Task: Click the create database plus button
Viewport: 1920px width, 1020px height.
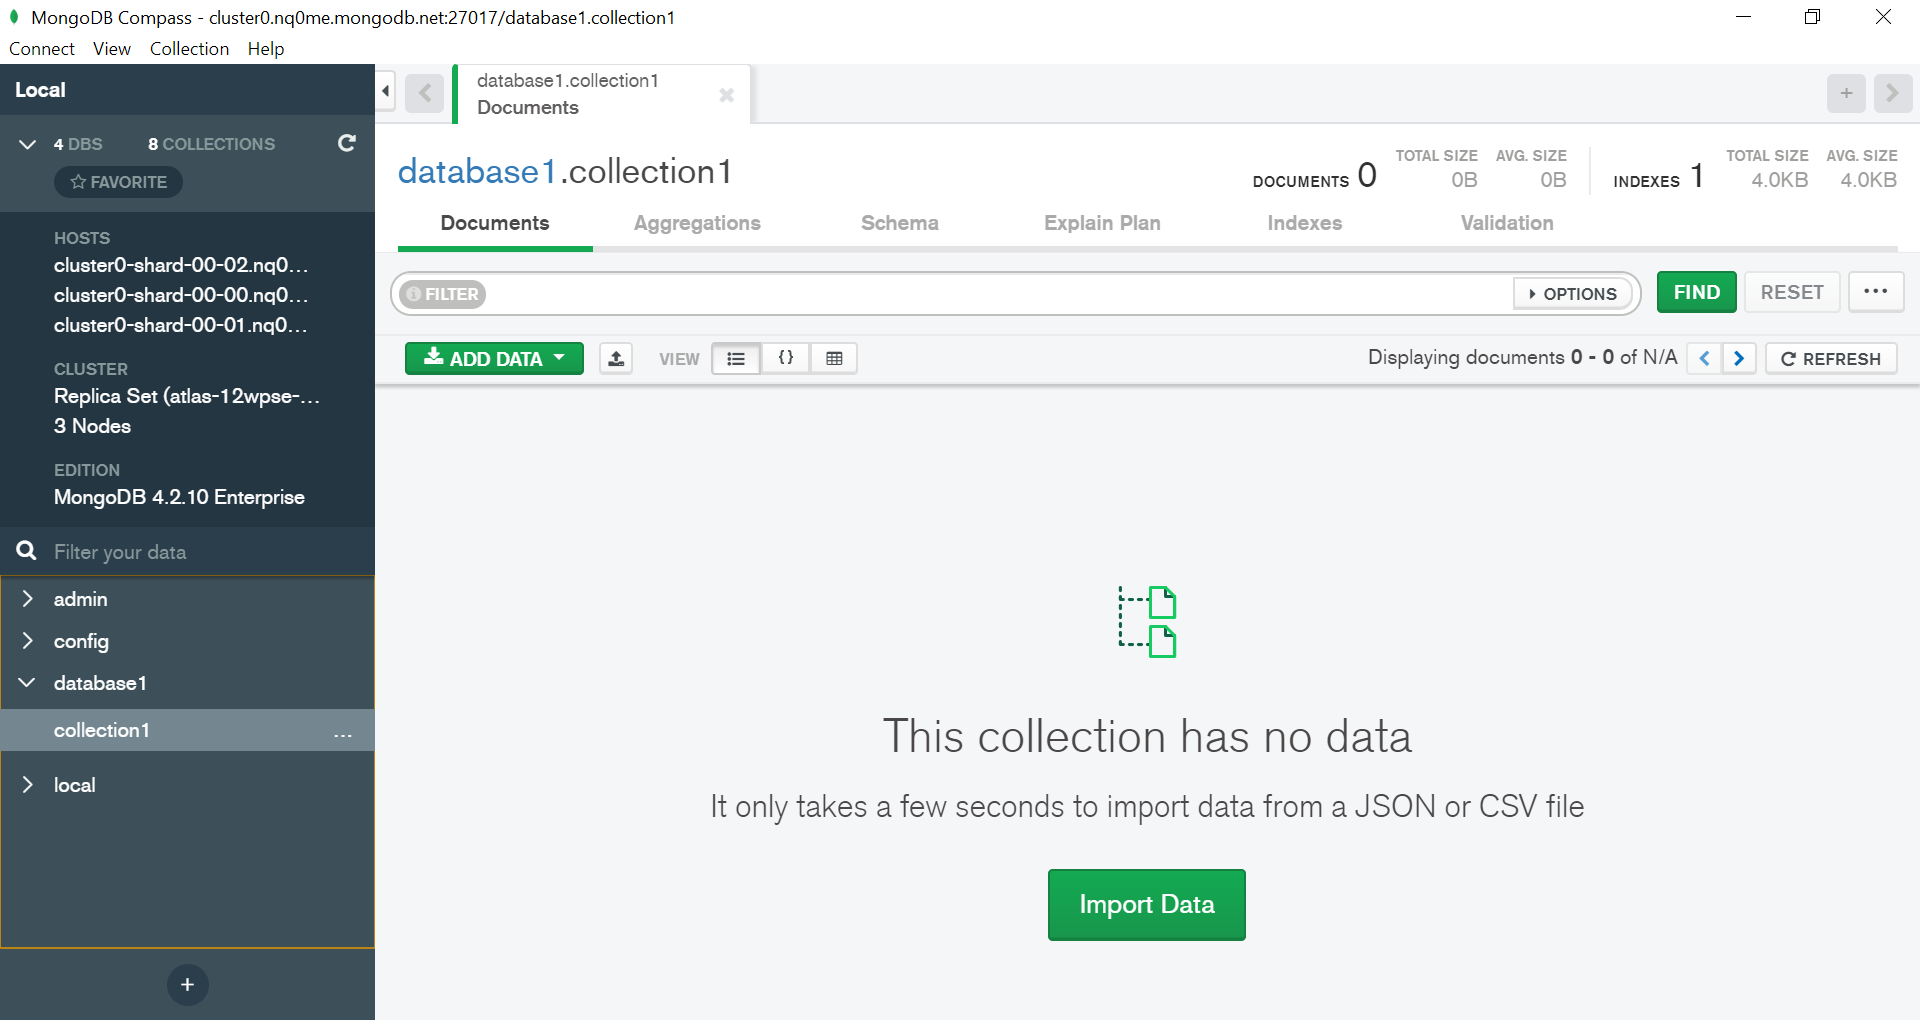Action: click(187, 984)
